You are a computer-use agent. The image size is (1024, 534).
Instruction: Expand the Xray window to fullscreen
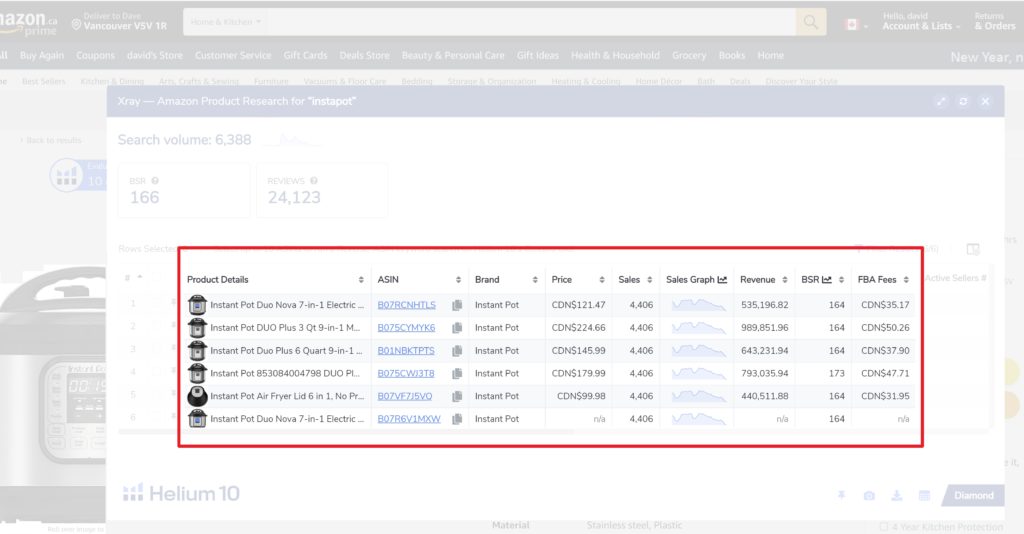tap(941, 102)
